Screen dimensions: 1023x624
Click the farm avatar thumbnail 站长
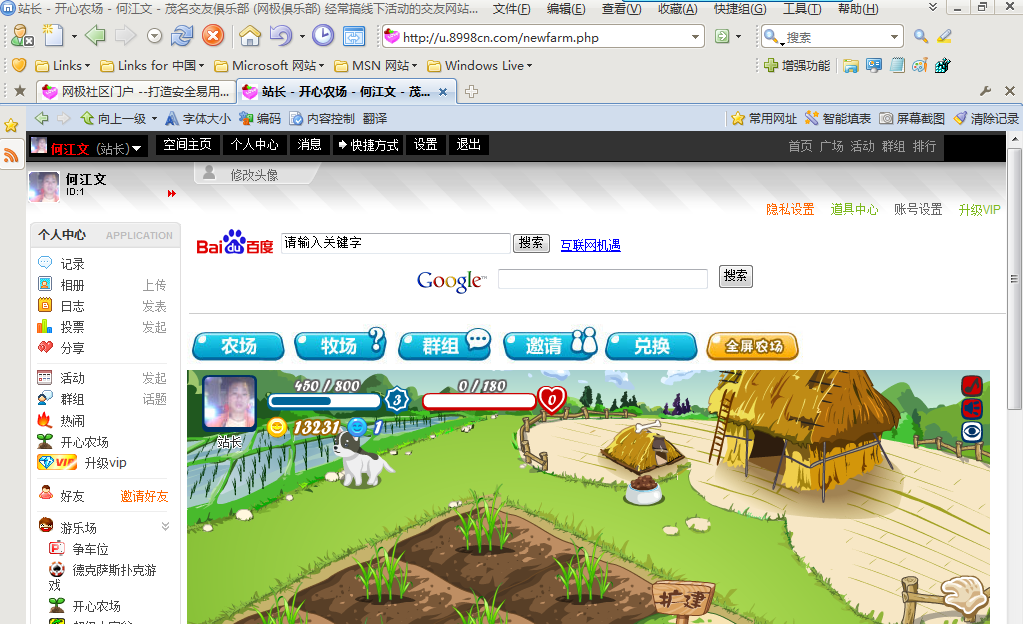229,402
